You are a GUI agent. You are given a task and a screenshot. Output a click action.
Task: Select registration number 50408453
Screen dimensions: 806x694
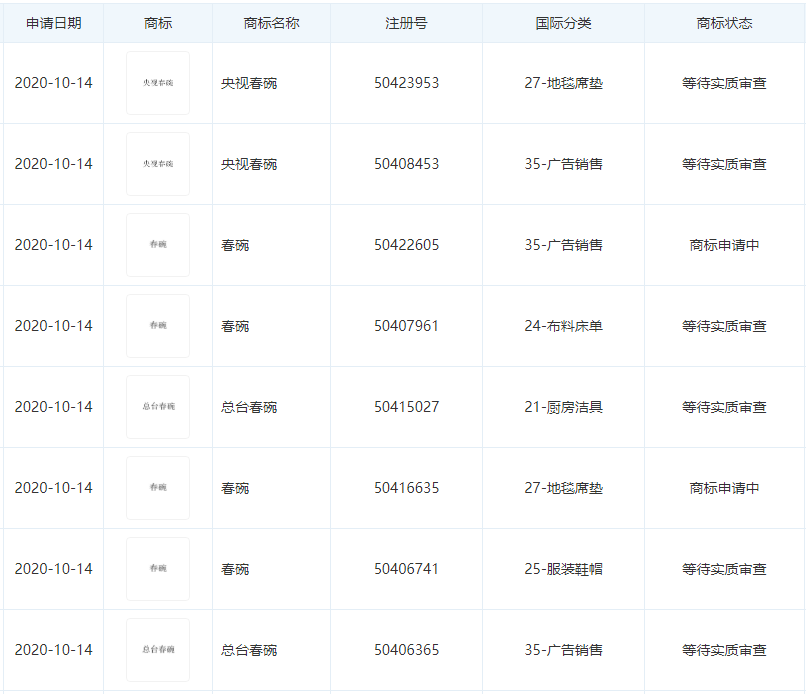(x=407, y=164)
